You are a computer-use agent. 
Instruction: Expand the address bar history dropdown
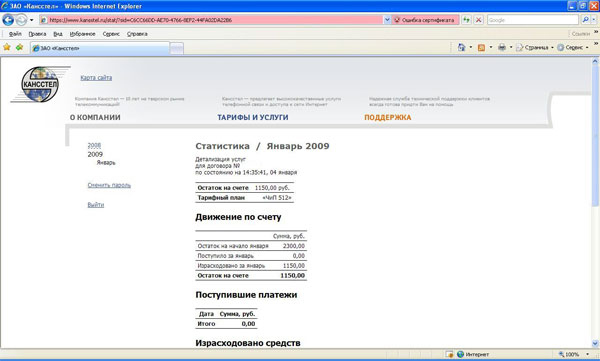coord(387,20)
